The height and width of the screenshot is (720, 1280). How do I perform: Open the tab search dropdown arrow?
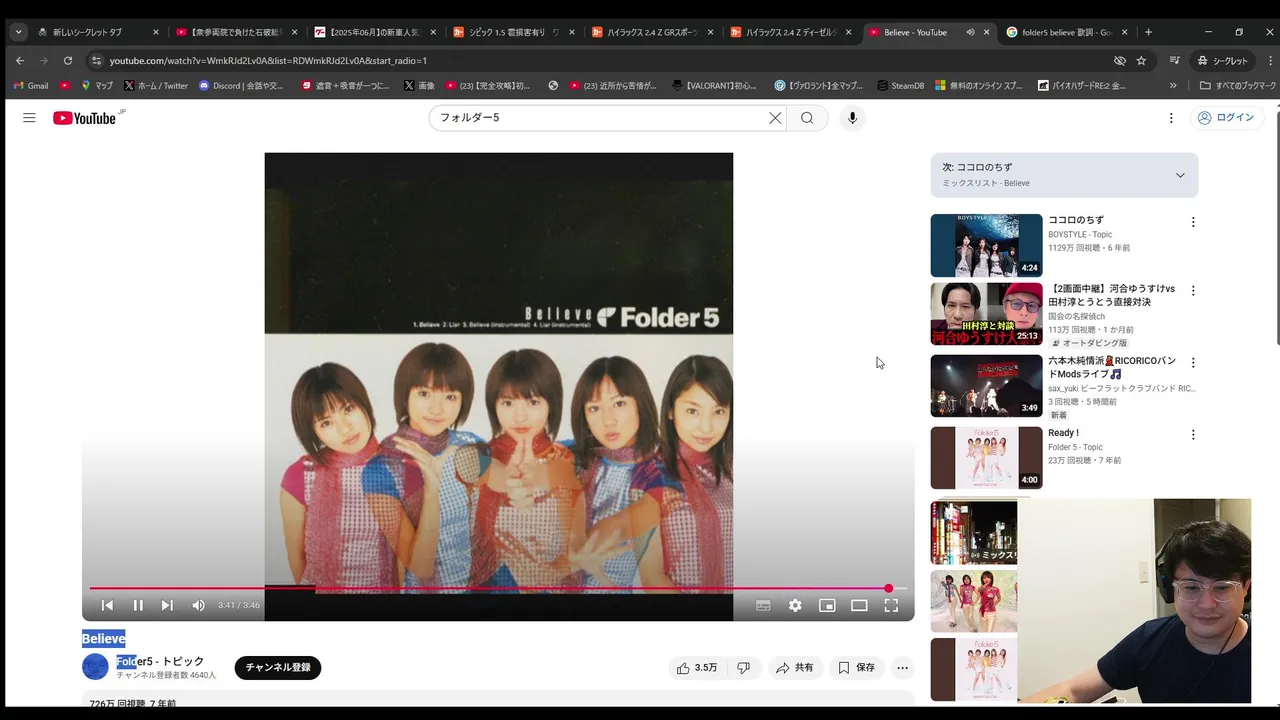click(x=18, y=32)
